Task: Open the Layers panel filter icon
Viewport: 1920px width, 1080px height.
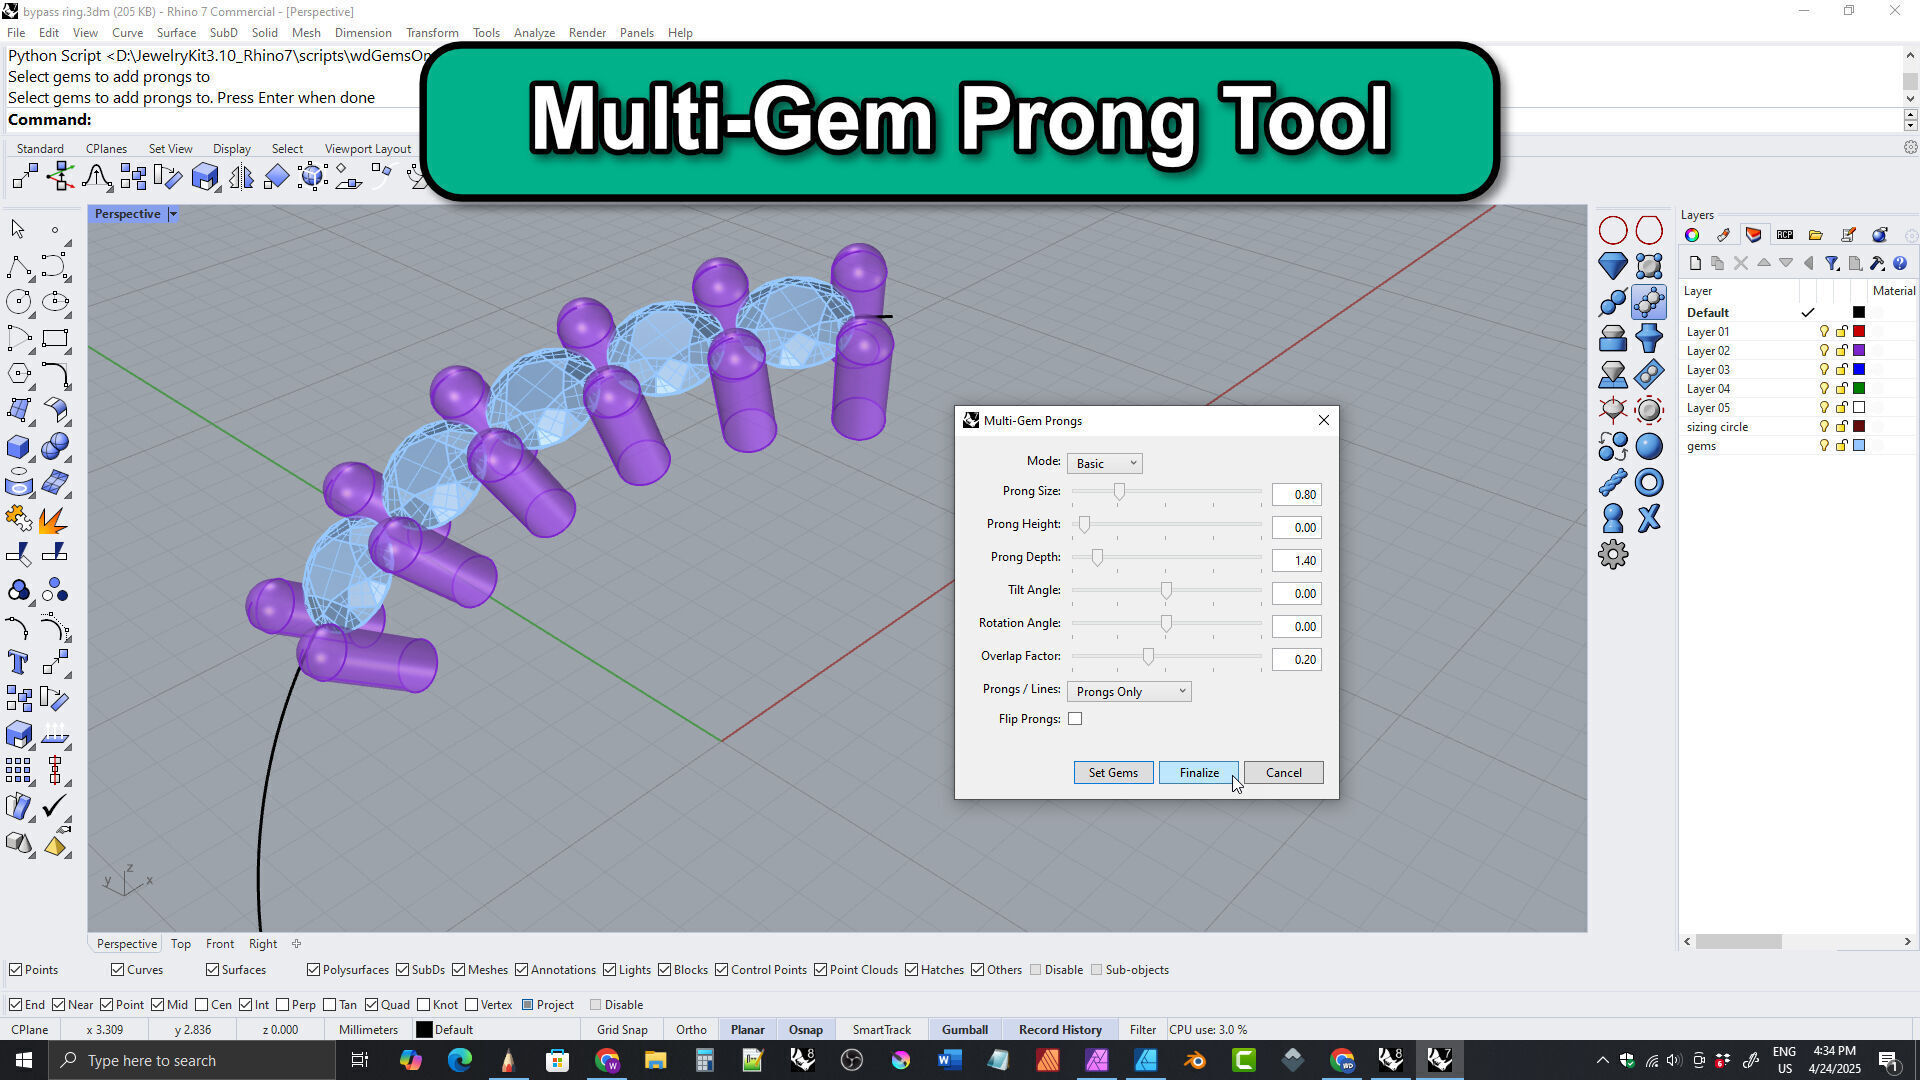Action: pos(1831,264)
